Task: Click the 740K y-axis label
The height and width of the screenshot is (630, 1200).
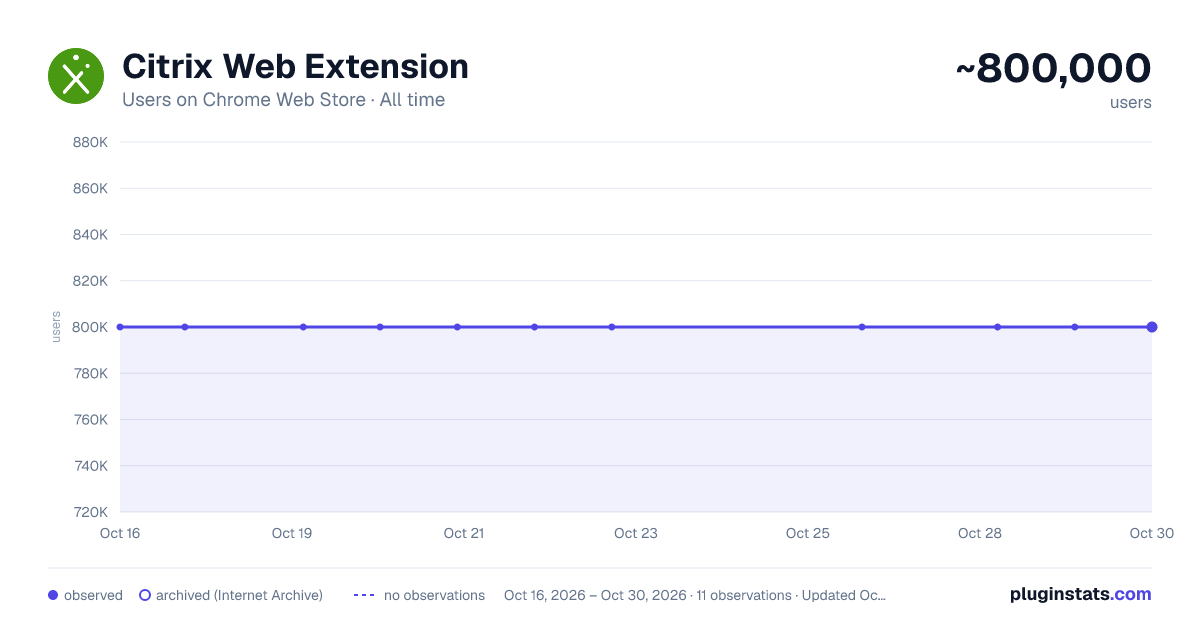Action: [90, 466]
